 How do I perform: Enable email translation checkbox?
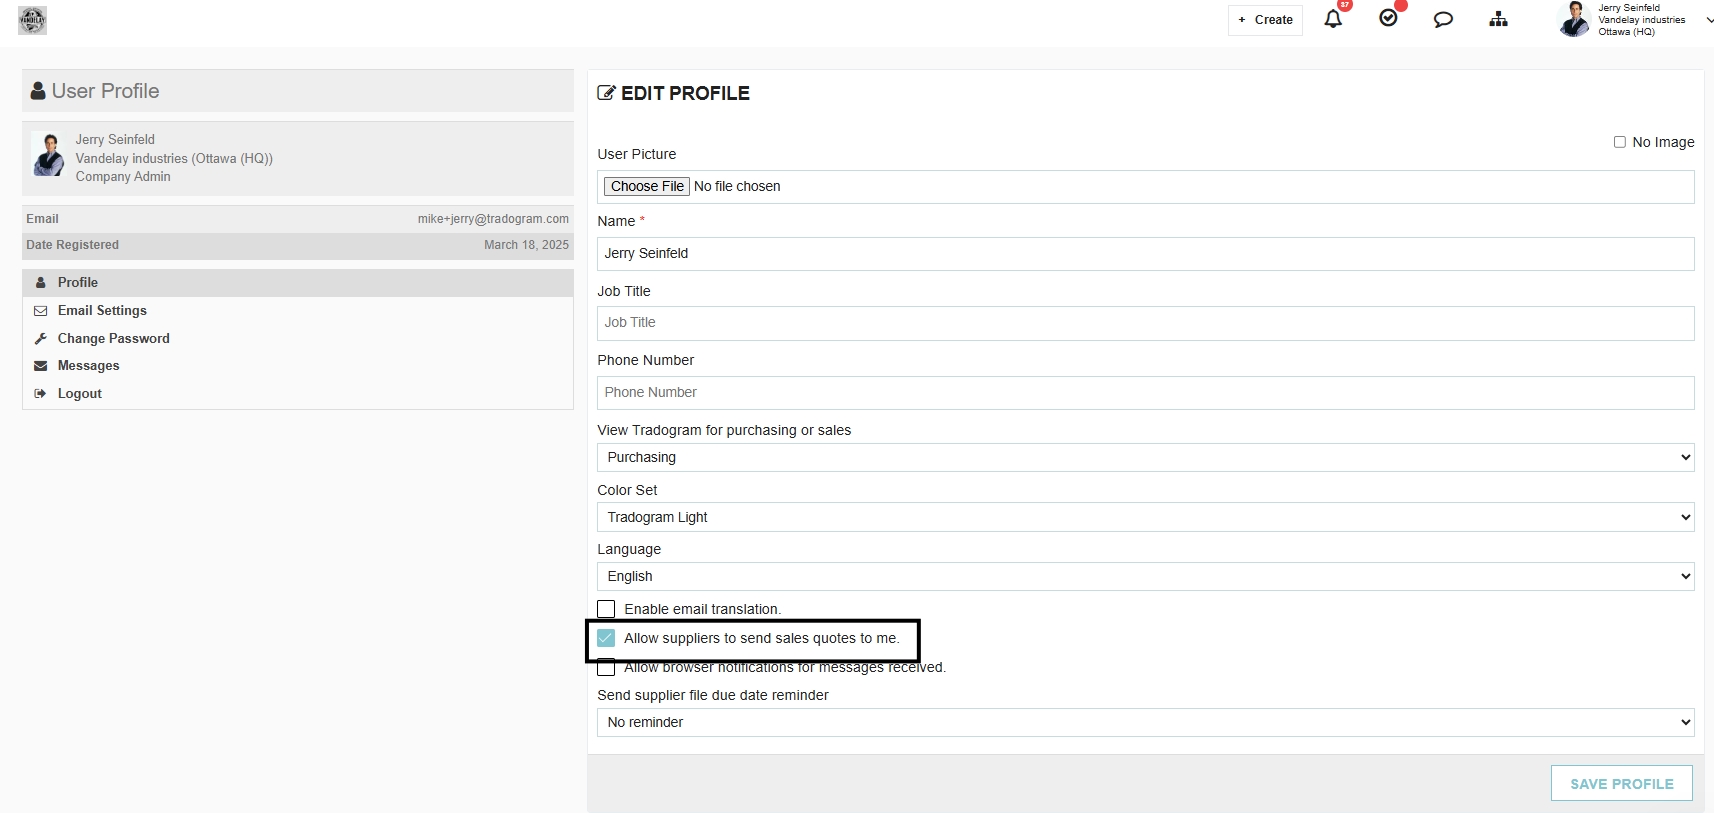[x=606, y=609]
